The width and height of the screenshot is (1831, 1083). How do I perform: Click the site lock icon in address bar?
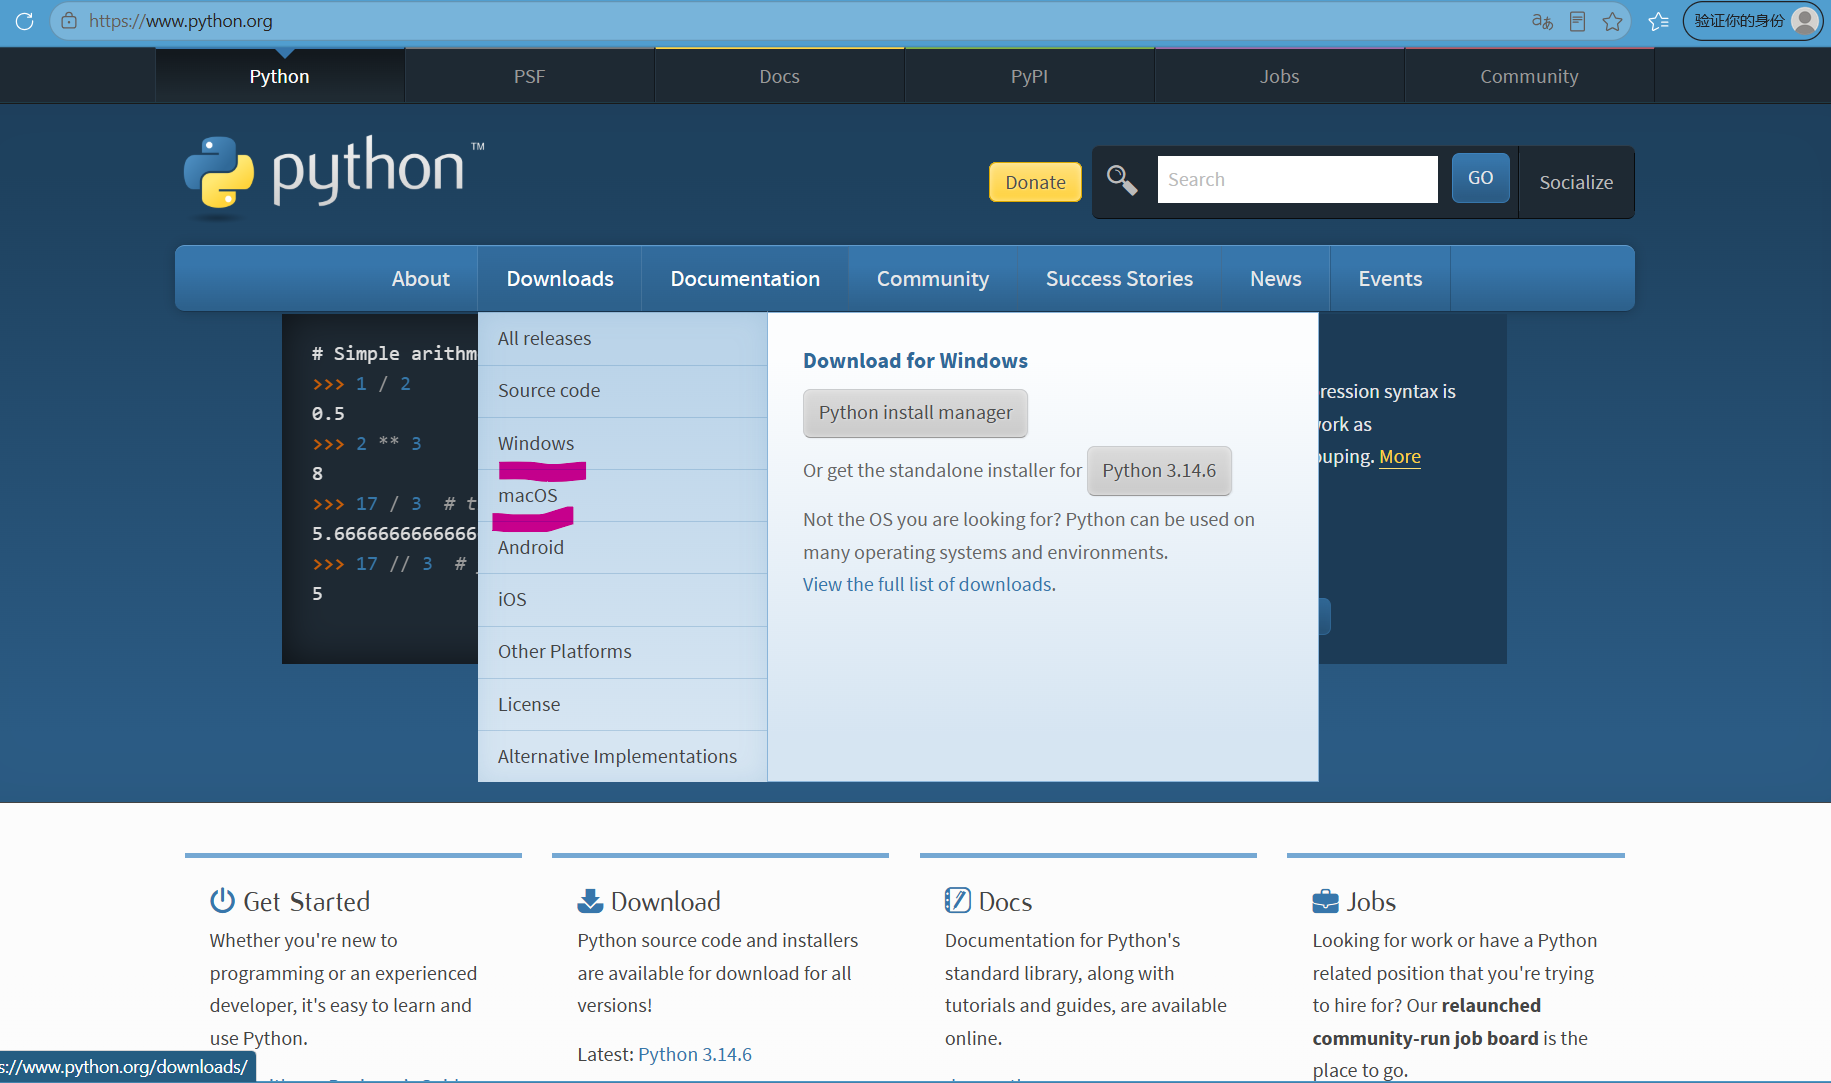click(68, 21)
